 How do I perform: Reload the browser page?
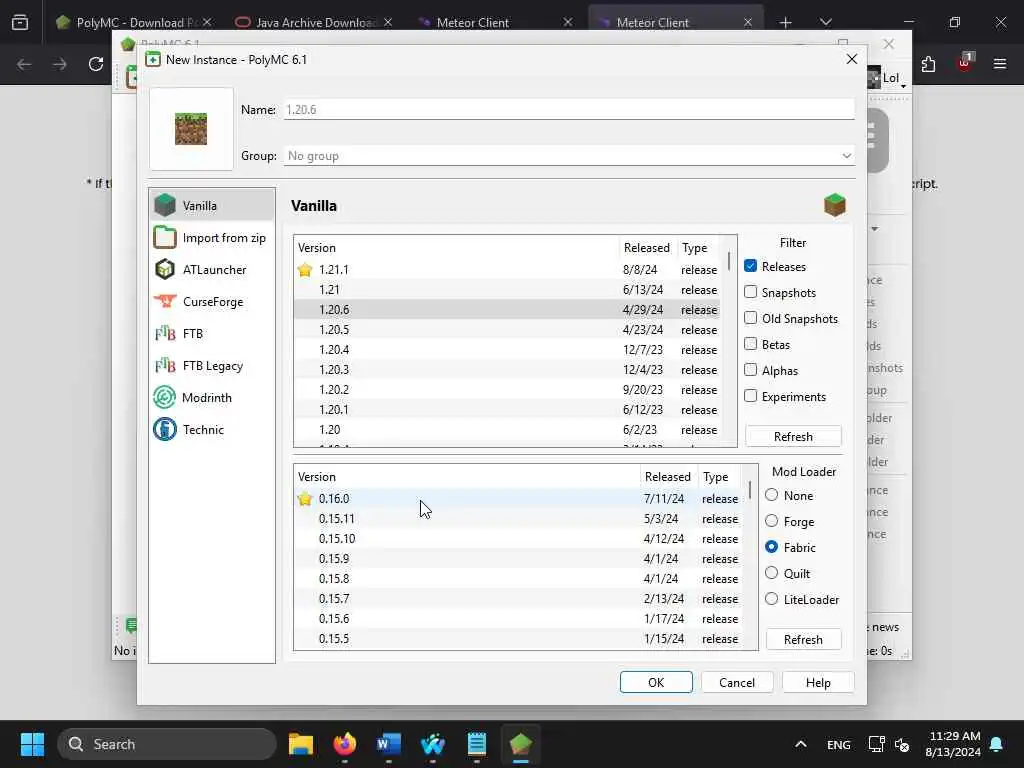[96, 64]
